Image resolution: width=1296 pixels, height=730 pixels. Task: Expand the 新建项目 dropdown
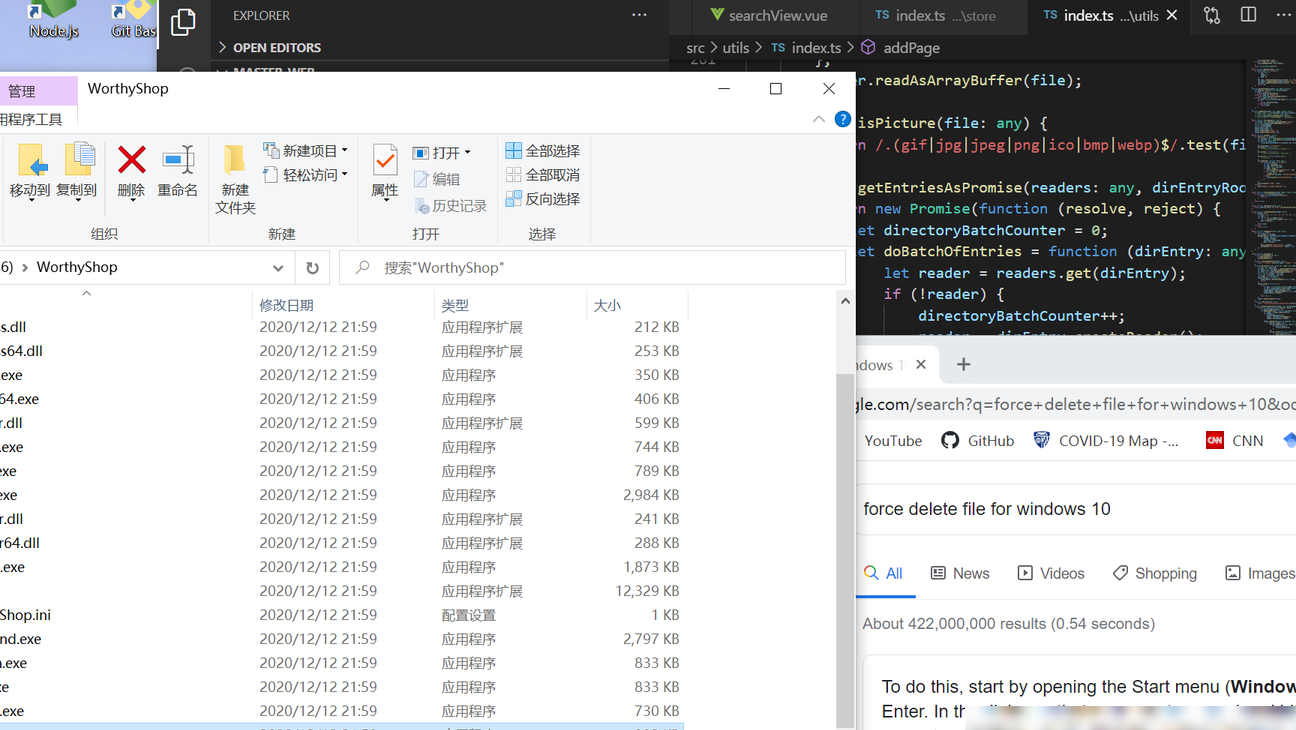[x=344, y=150]
